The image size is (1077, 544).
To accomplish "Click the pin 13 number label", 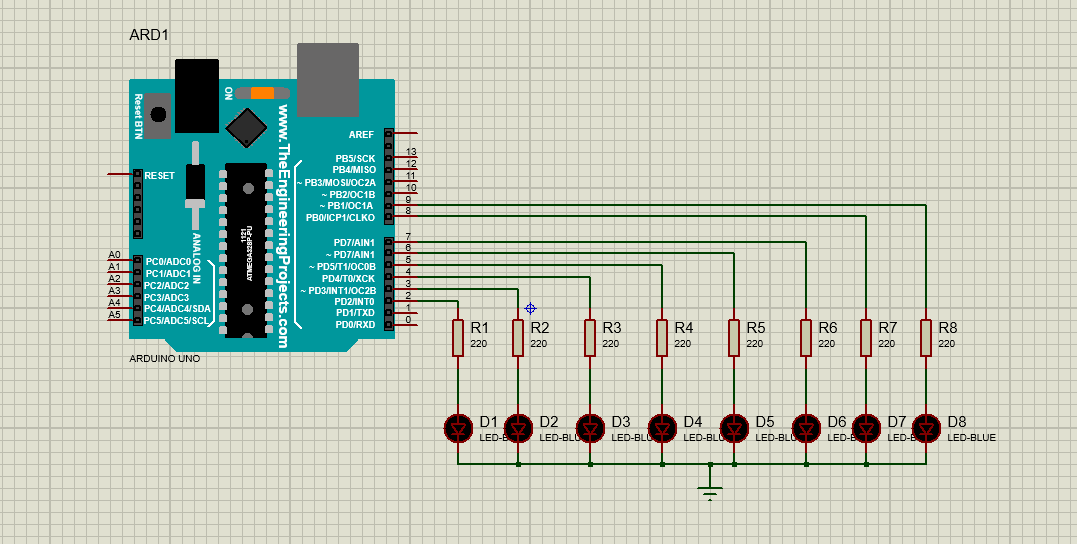I will pyautogui.click(x=411, y=152).
